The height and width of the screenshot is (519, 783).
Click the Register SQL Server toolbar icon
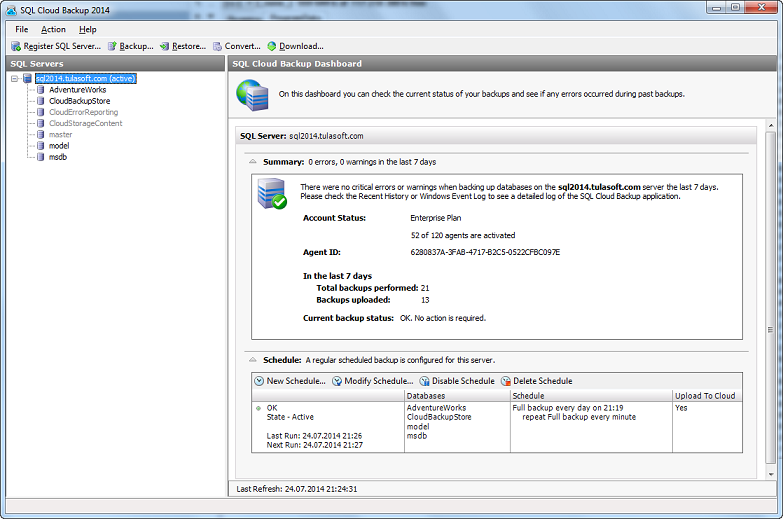pyautogui.click(x=16, y=46)
